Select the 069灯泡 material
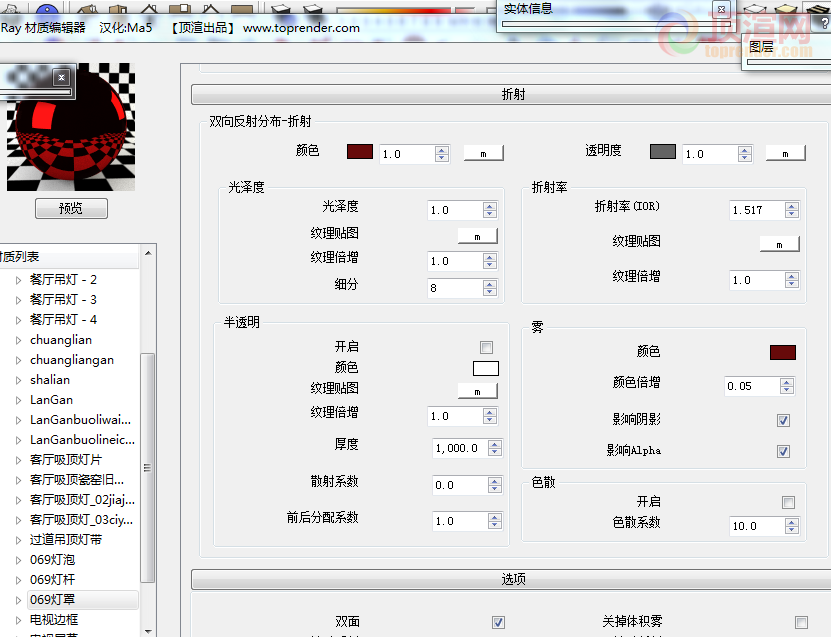 [52, 560]
